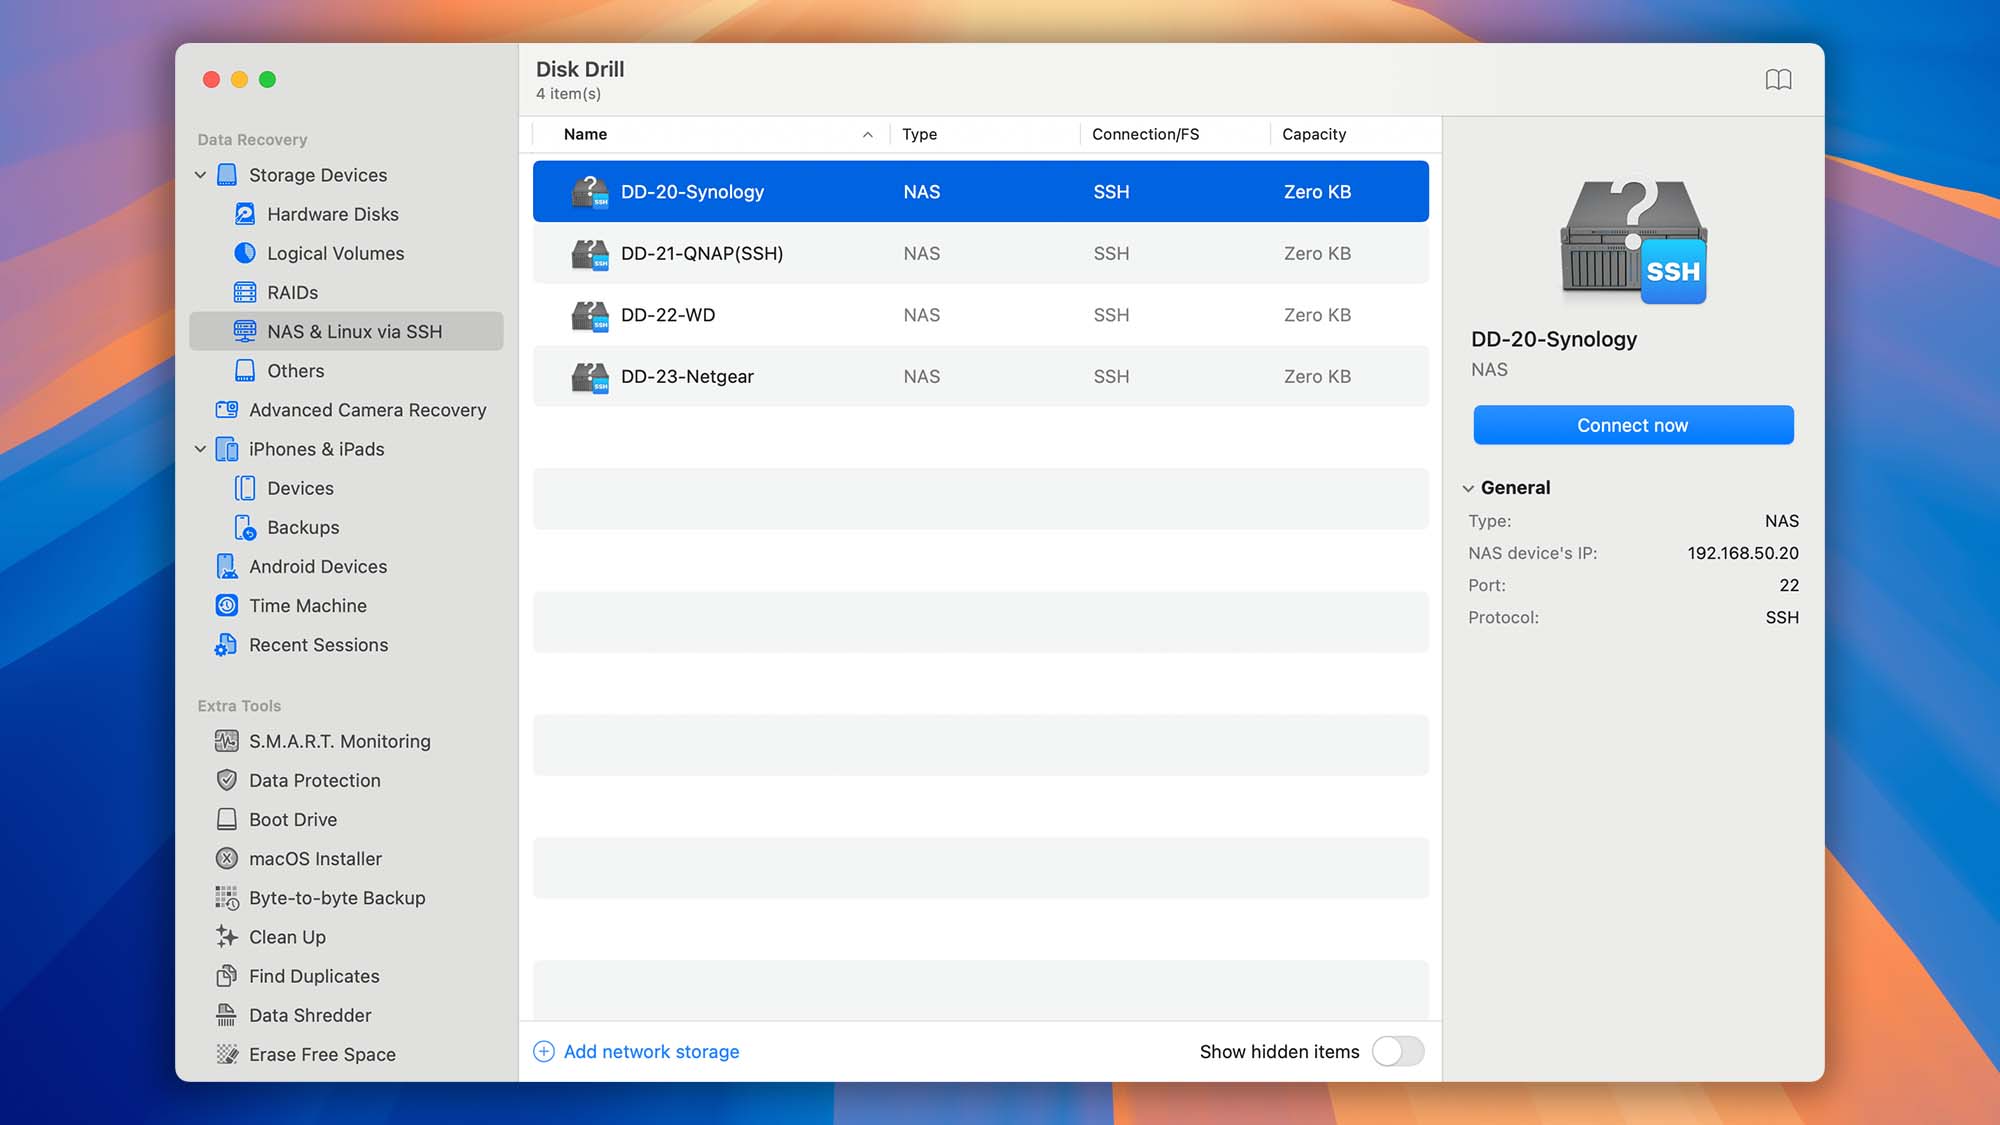Select Logical Volumes in the sidebar
Image resolution: width=2000 pixels, height=1125 pixels.
pos(336,253)
